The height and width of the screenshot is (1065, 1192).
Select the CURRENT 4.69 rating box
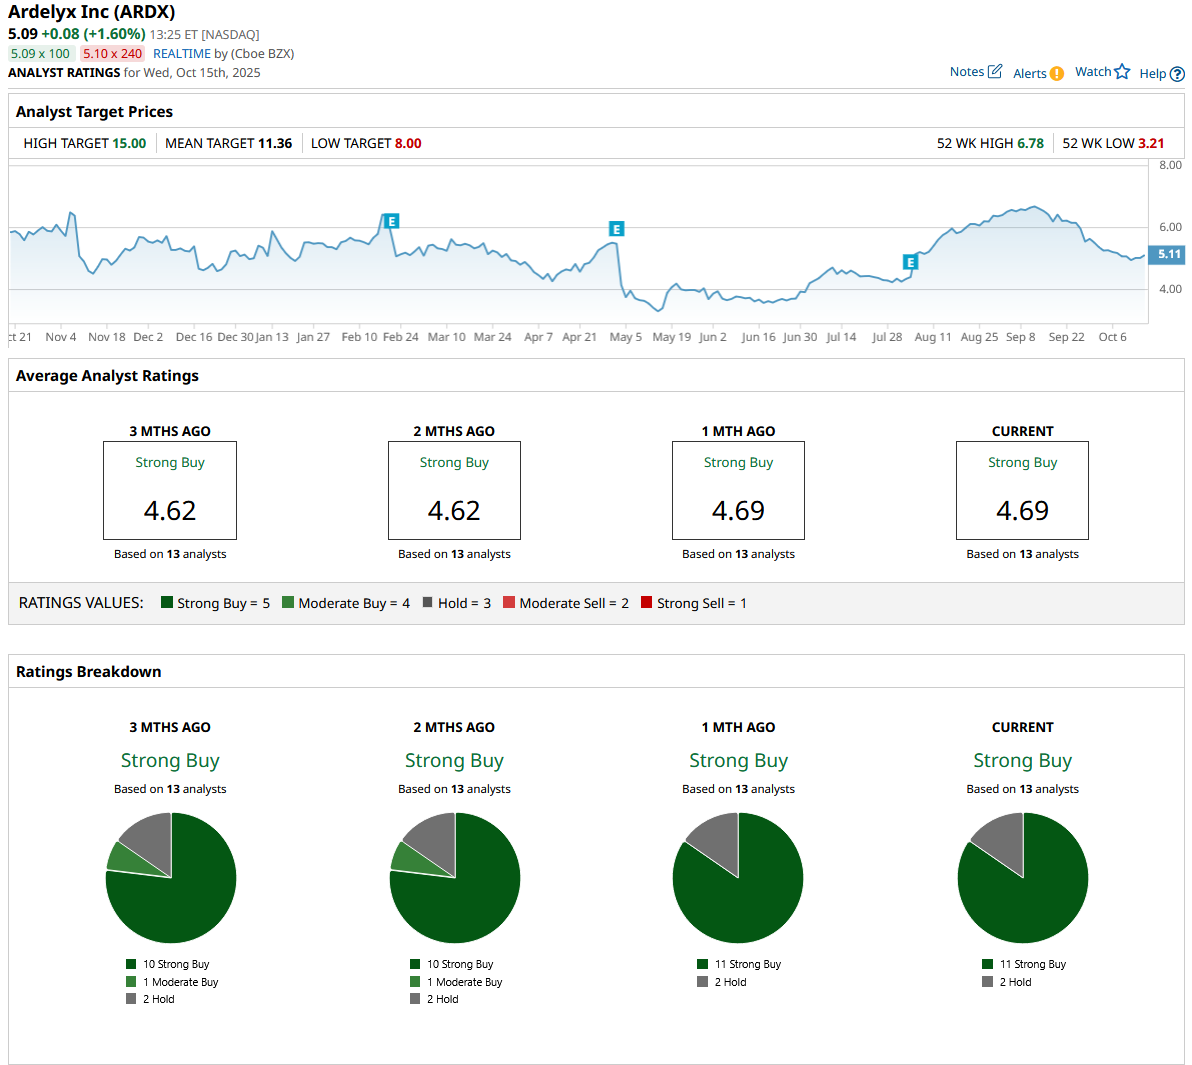pyautogui.click(x=1022, y=490)
